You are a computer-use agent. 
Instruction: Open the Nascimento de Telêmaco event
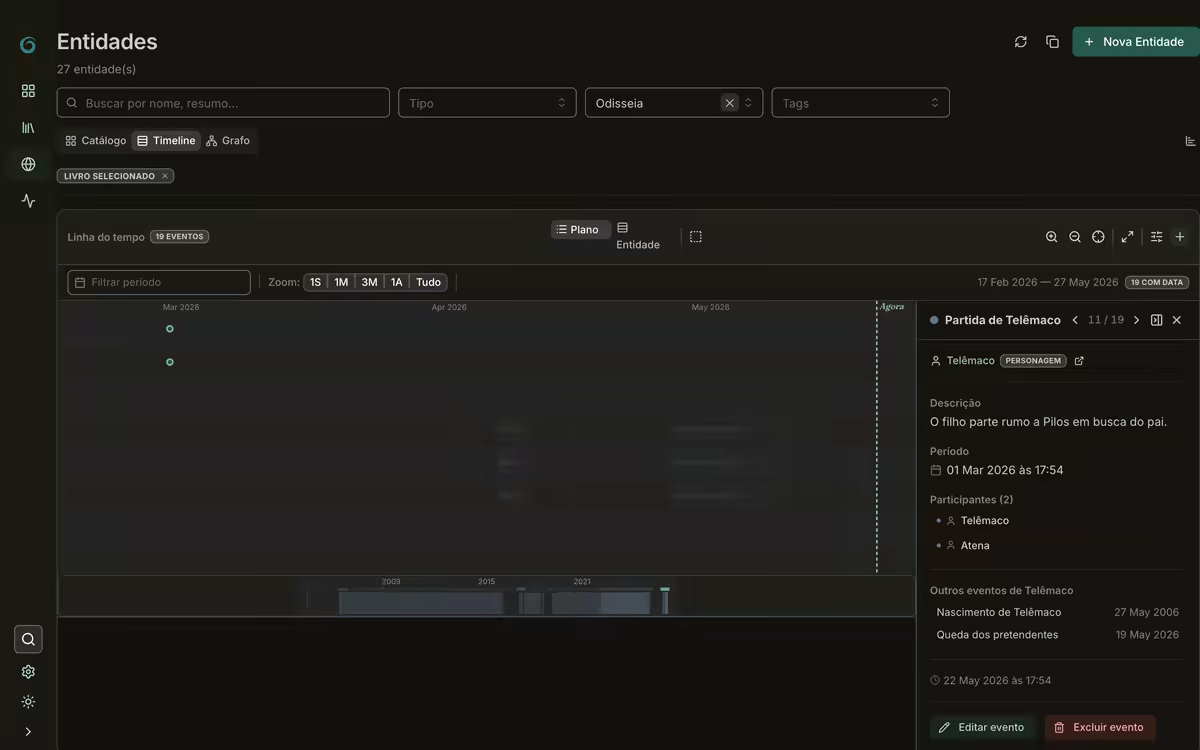(x=1057, y=612)
